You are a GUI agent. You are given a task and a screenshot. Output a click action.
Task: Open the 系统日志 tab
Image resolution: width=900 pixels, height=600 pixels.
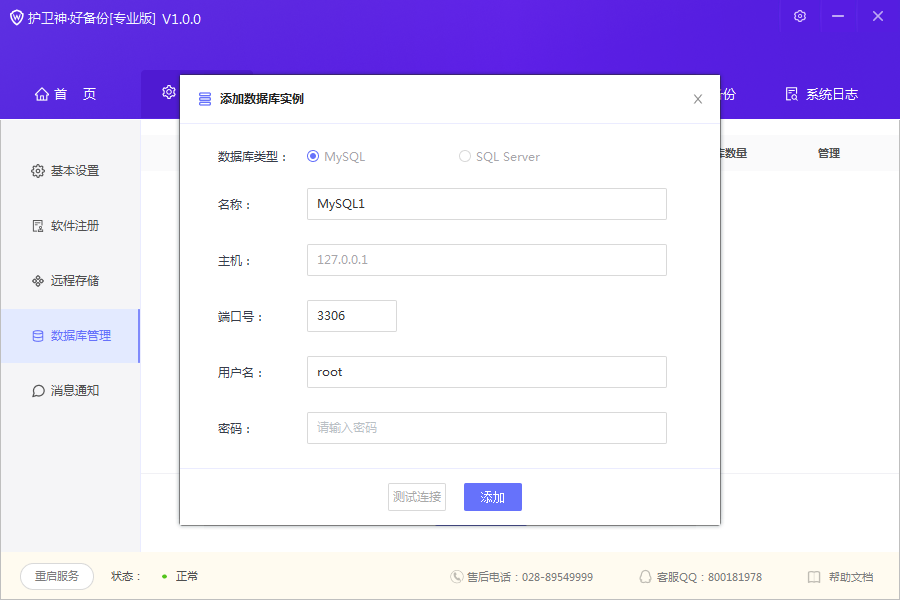click(x=821, y=94)
